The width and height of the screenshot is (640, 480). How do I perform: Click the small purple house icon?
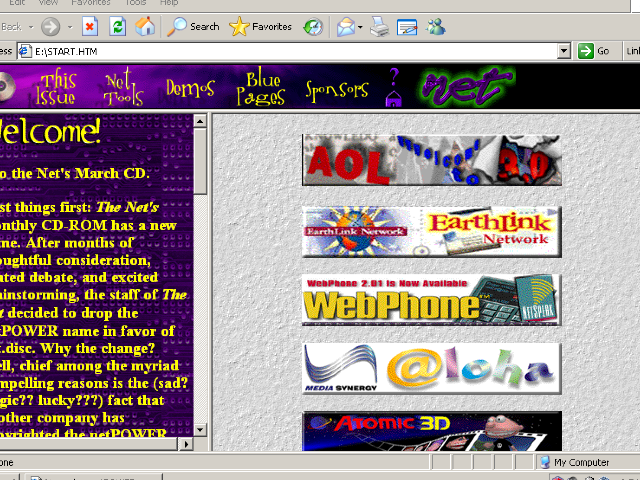393,99
